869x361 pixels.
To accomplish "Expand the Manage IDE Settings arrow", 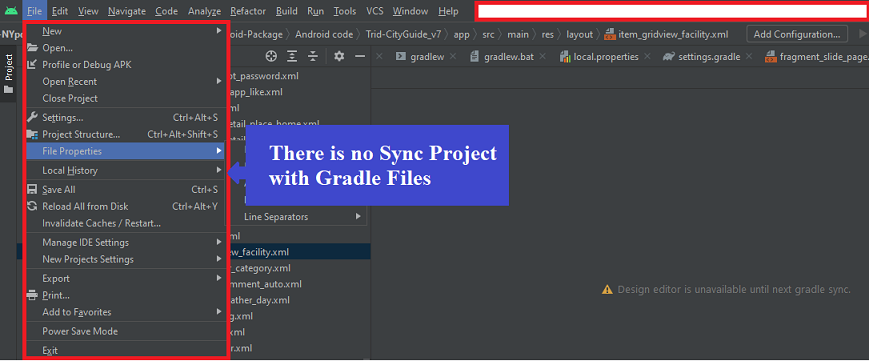I will (219, 242).
